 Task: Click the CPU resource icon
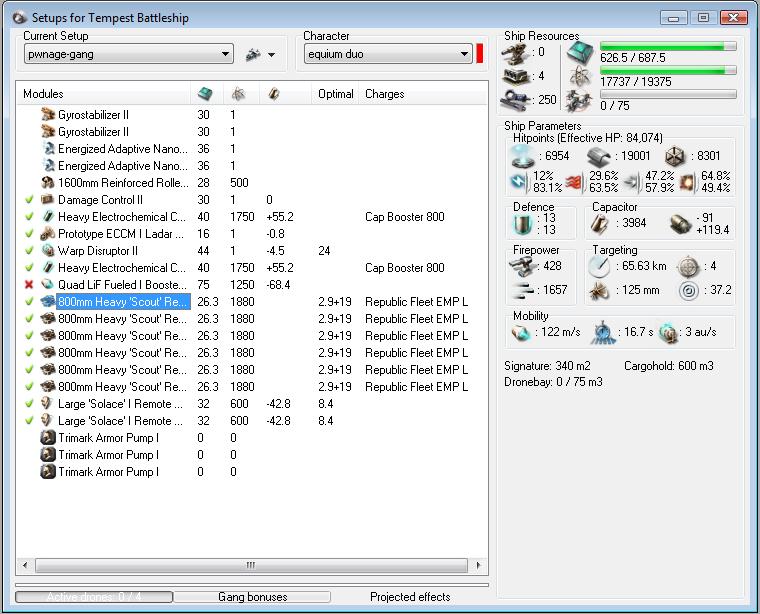tap(580, 52)
